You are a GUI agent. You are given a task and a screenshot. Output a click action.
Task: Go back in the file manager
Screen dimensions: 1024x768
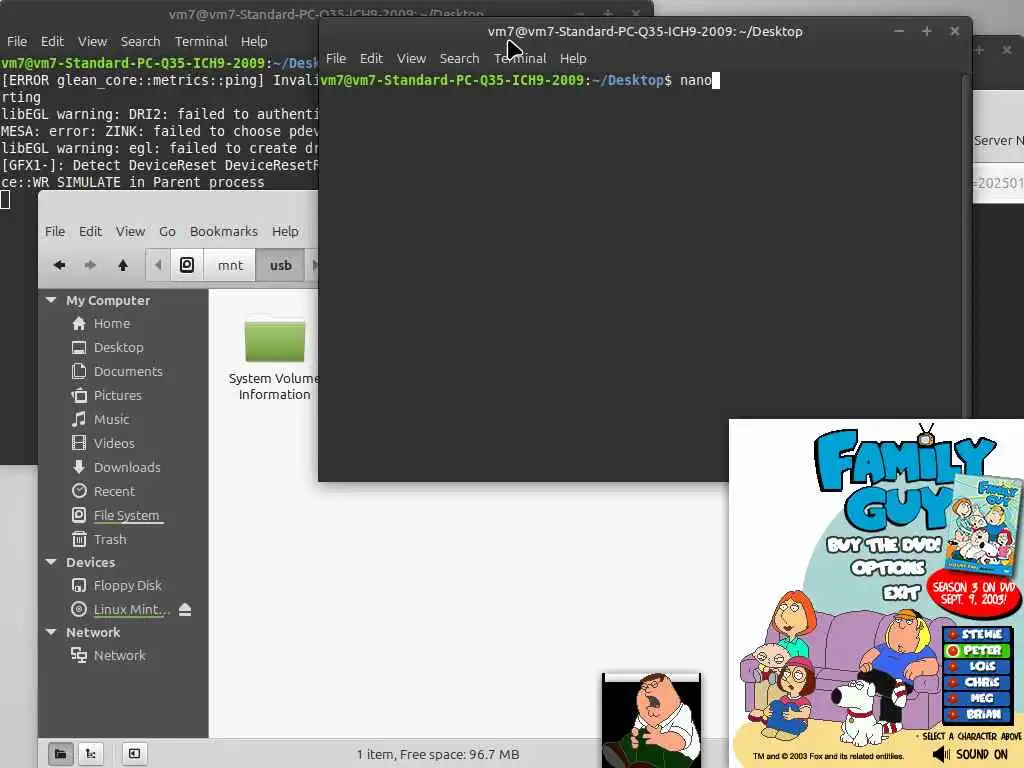pyautogui.click(x=59, y=265)
